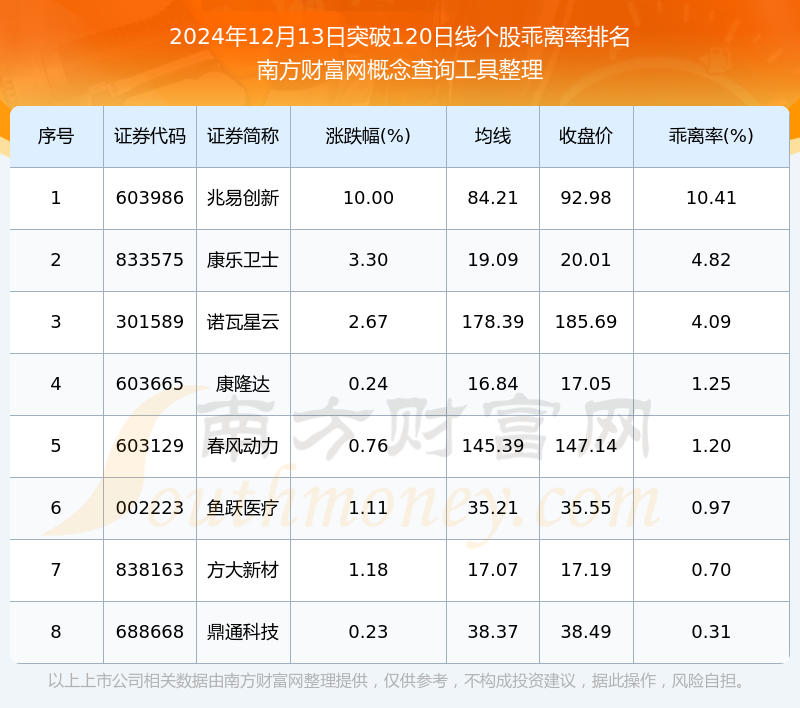Click the 0.31 deviation rate value
The height and width of the screenshot is (708, 800).
coord(711,632)
